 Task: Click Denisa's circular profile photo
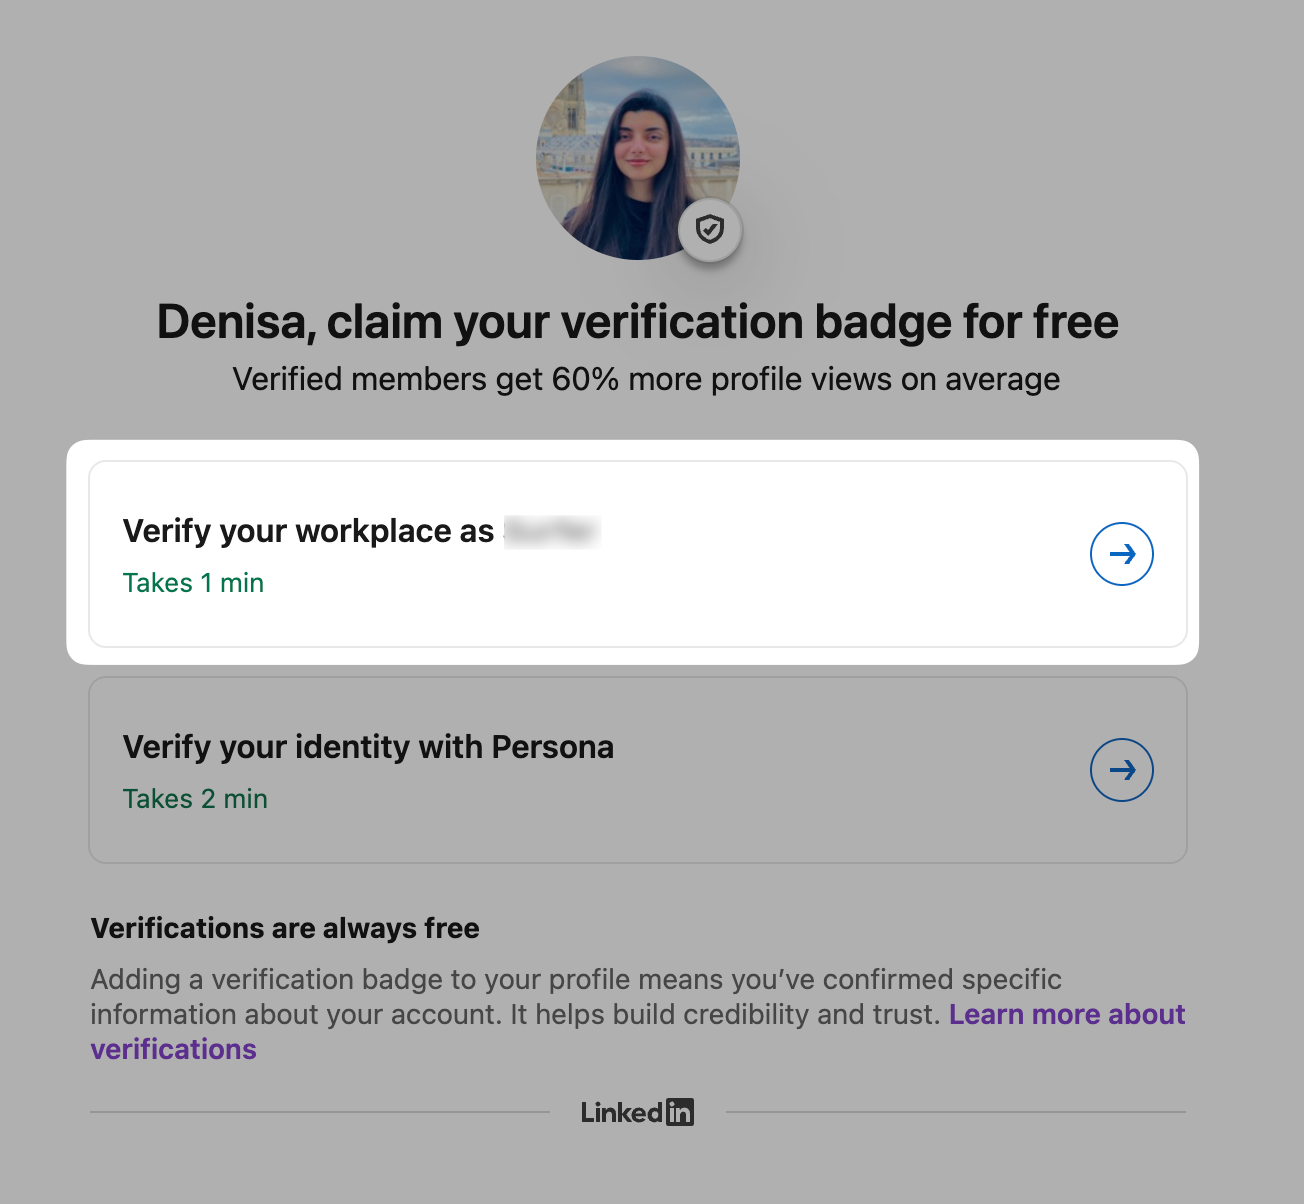[x=637, y=155]
